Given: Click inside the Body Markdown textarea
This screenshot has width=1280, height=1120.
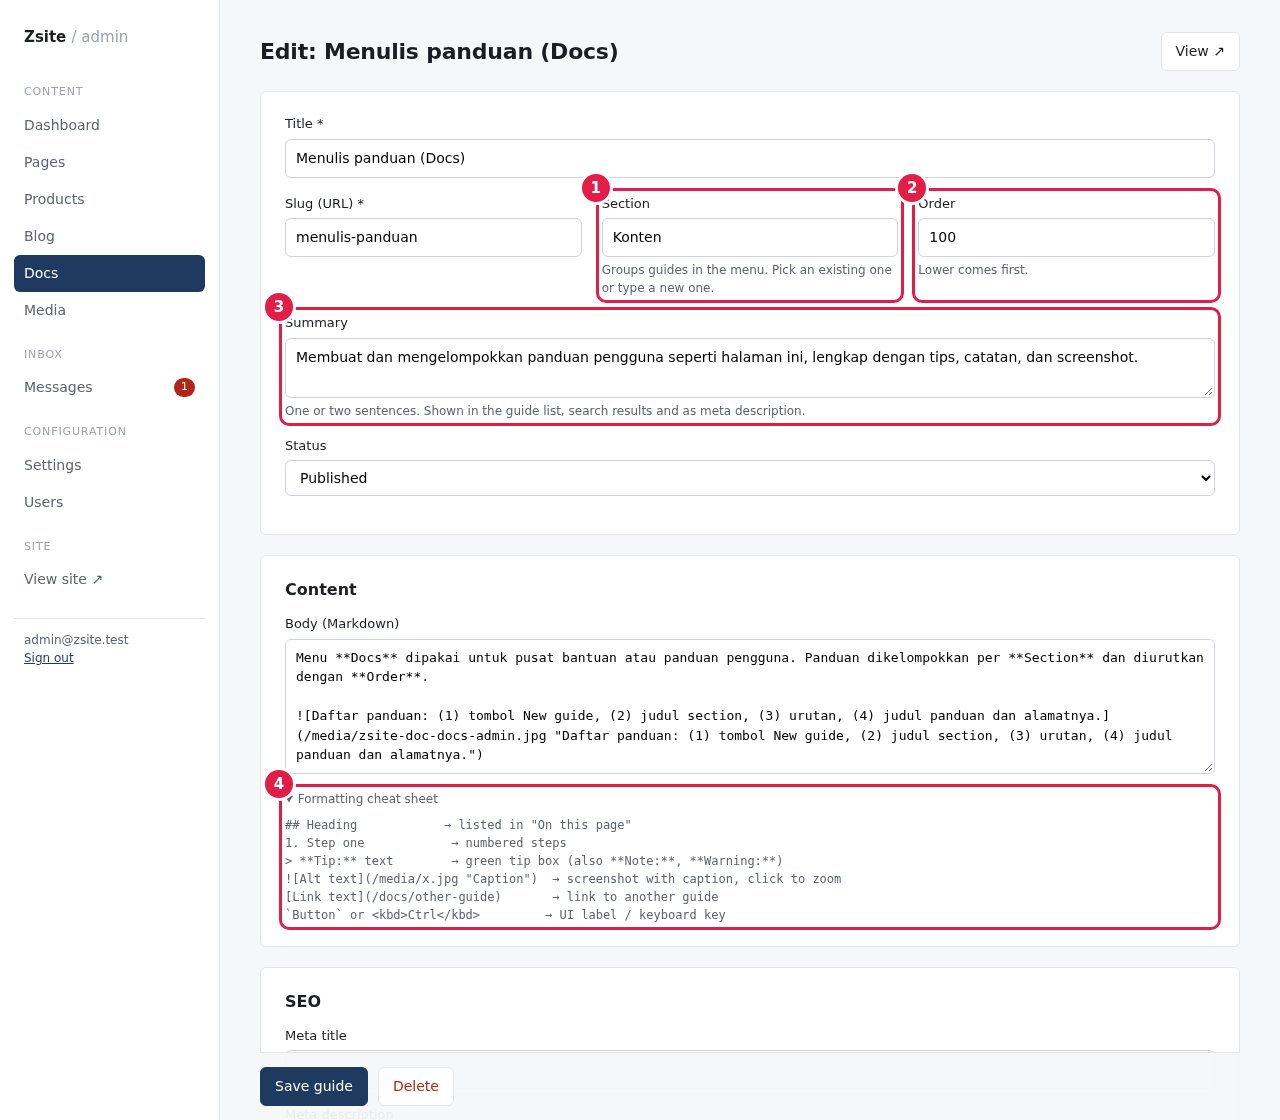Looking at the screenshot, I should [x=750, y=706].
